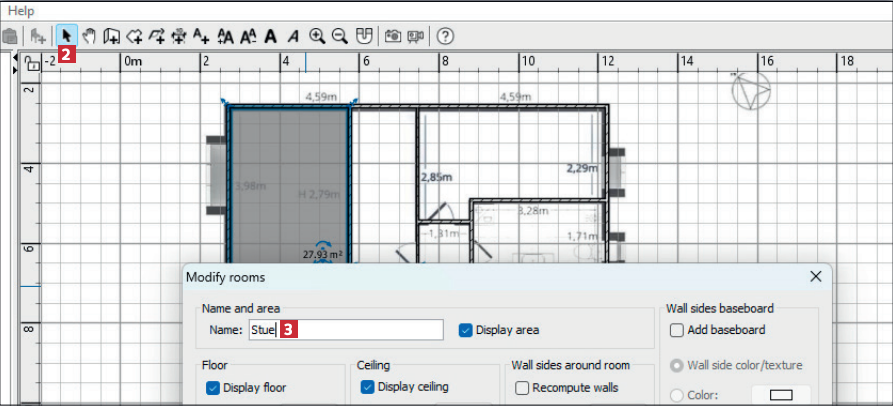
Task: Select the arrow selection tool
Action: point(67,36)
